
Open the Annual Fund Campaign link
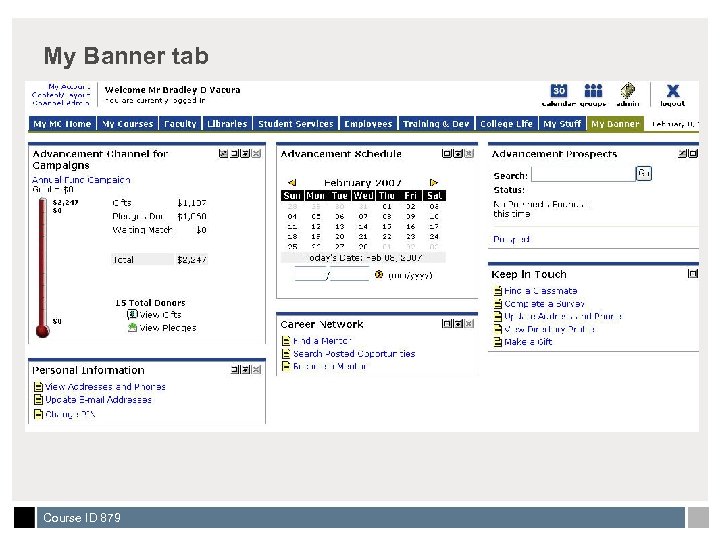[x=81, y=180]
